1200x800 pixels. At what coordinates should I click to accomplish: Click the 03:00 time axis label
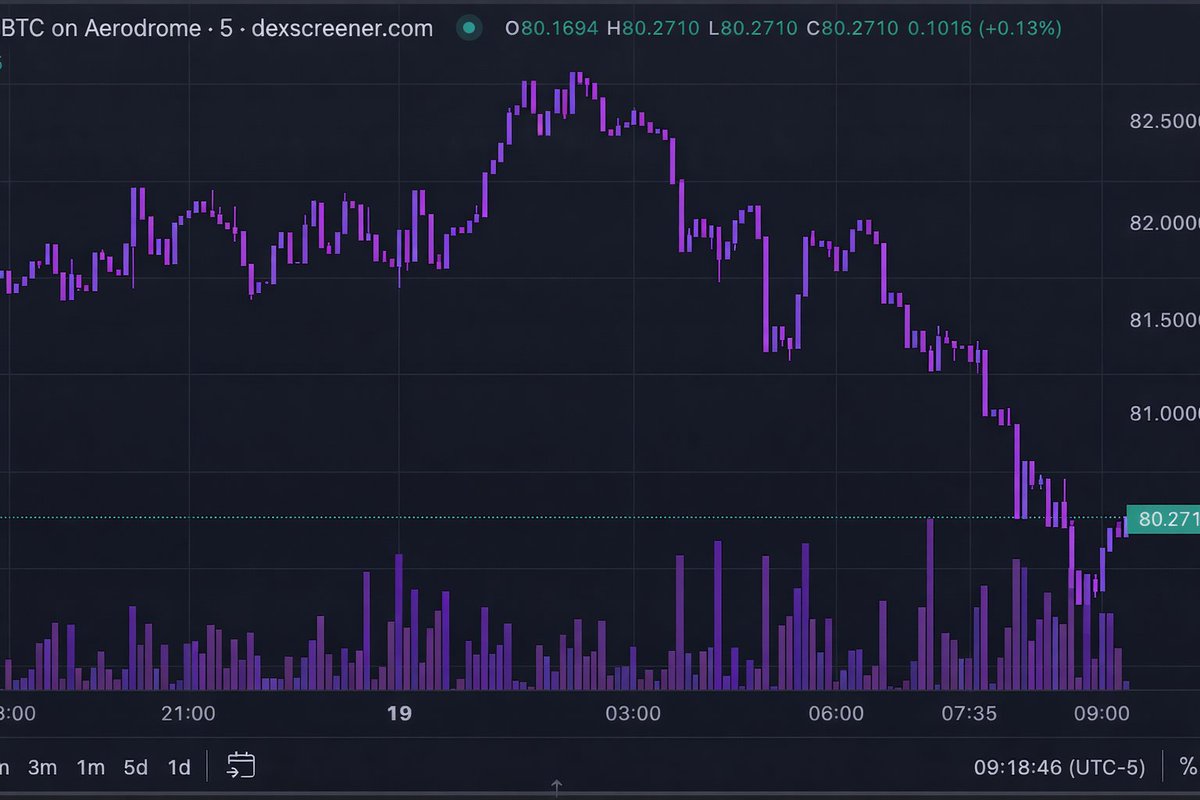(634, 714)
